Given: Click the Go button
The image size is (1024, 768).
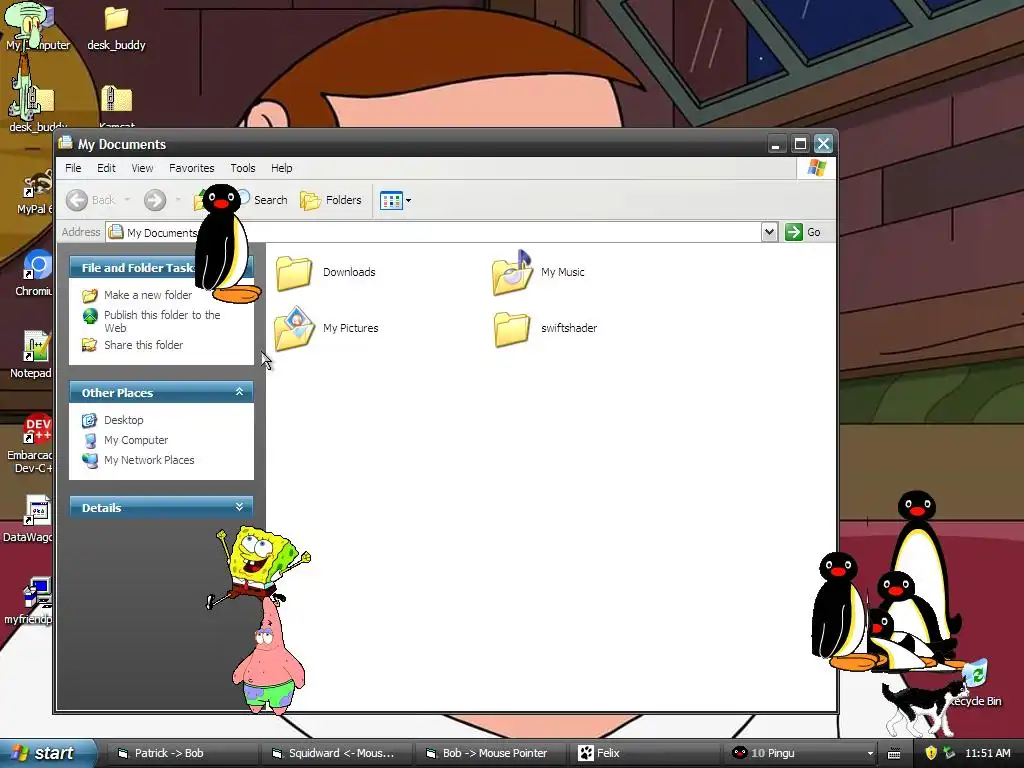Looking at the screenshot, I should click(803, 232).
